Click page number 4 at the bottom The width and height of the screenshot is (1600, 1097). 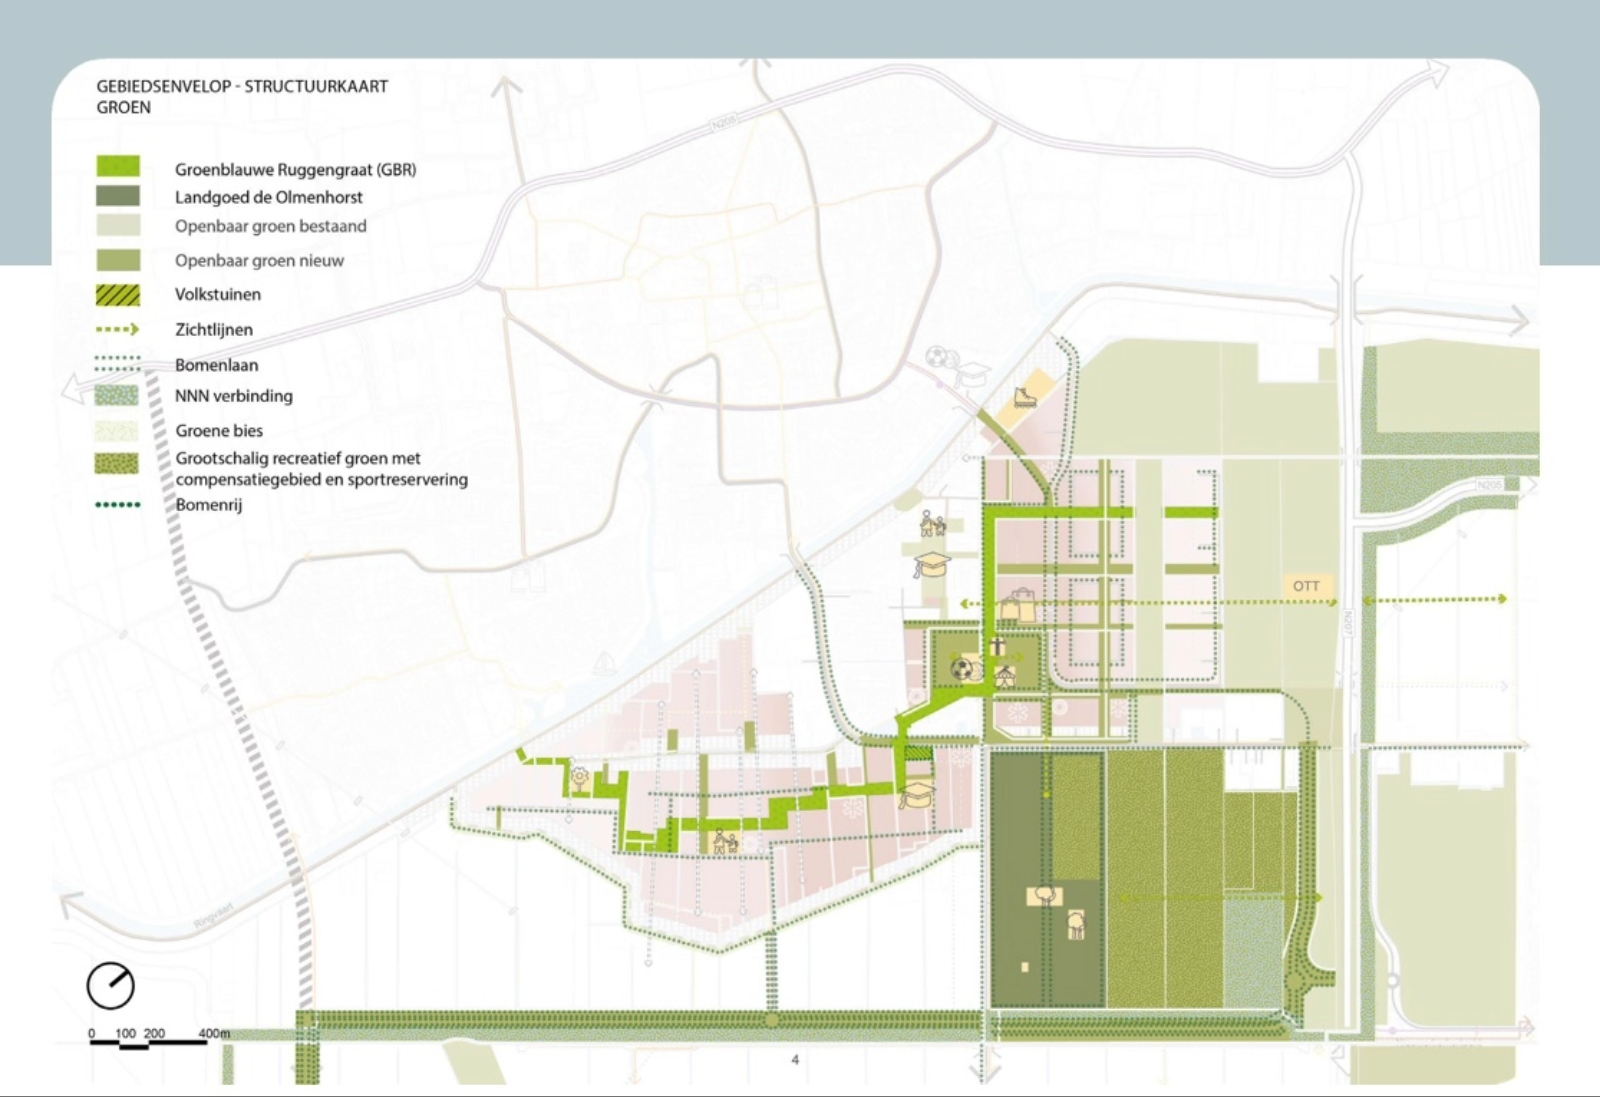tap(795, 1060)
